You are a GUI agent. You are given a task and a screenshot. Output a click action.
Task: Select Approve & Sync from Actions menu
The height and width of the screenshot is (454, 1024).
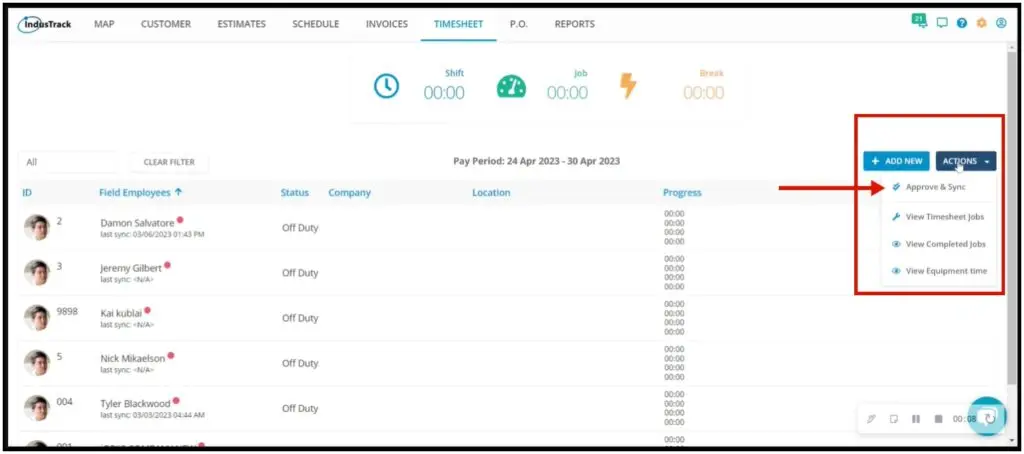[x=938, y=187]
